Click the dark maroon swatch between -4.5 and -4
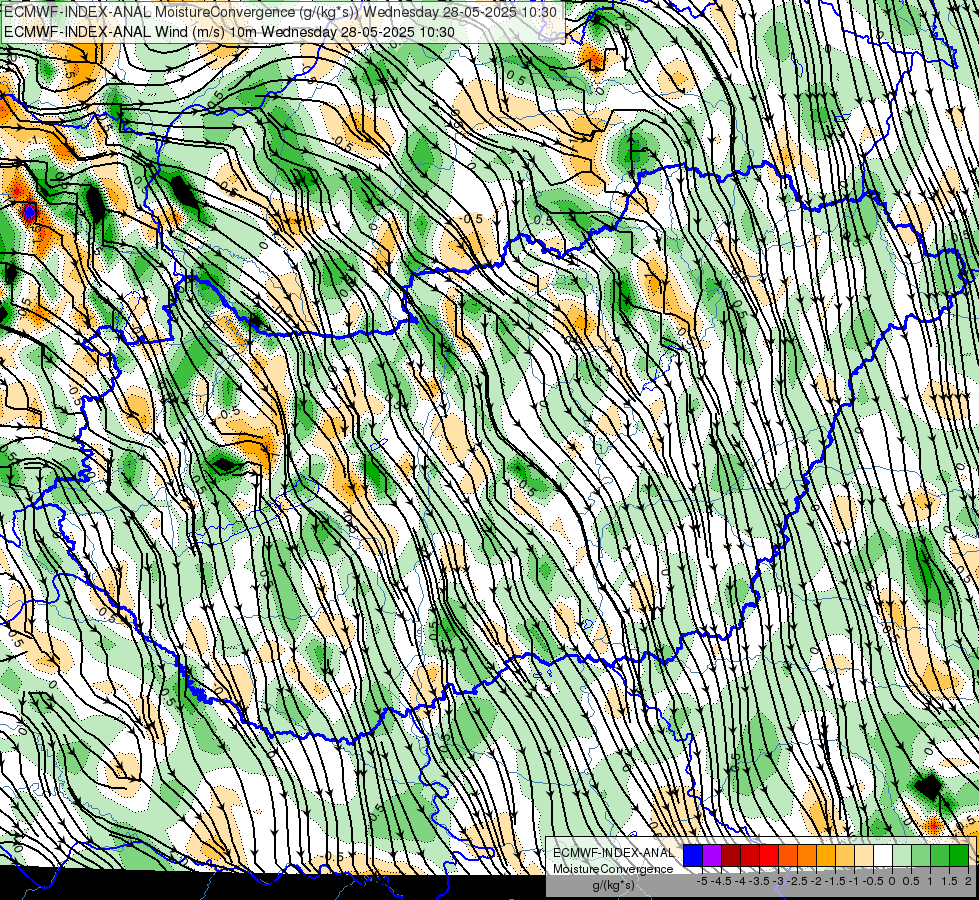Viewport: 979px width, 900px height. click(x=731, y=855)
